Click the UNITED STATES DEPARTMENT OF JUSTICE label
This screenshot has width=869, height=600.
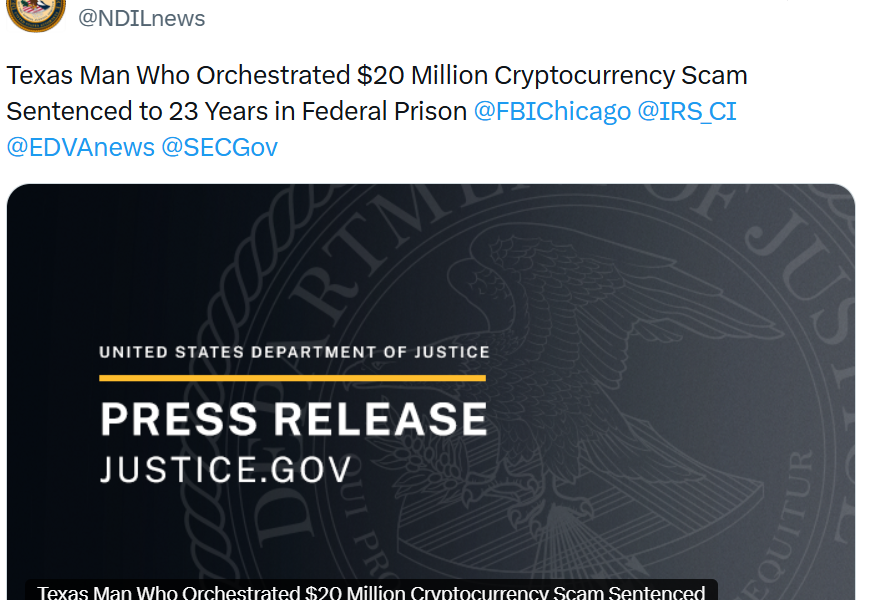[x=292, y=351]
